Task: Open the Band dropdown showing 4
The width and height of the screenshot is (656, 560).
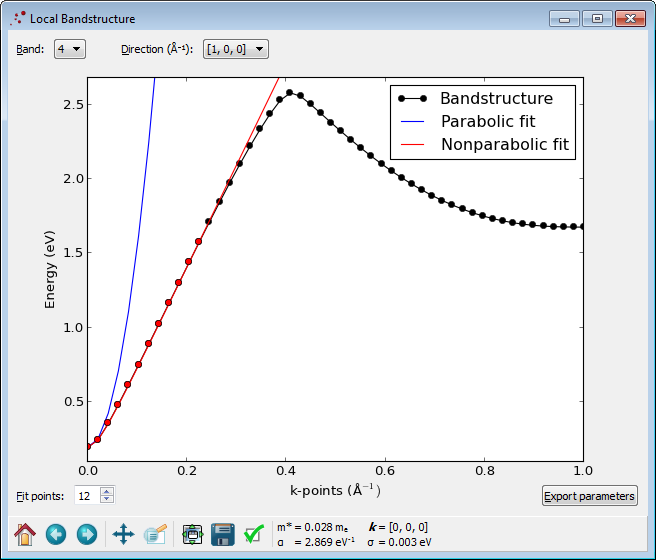Action: click(69, 49)
